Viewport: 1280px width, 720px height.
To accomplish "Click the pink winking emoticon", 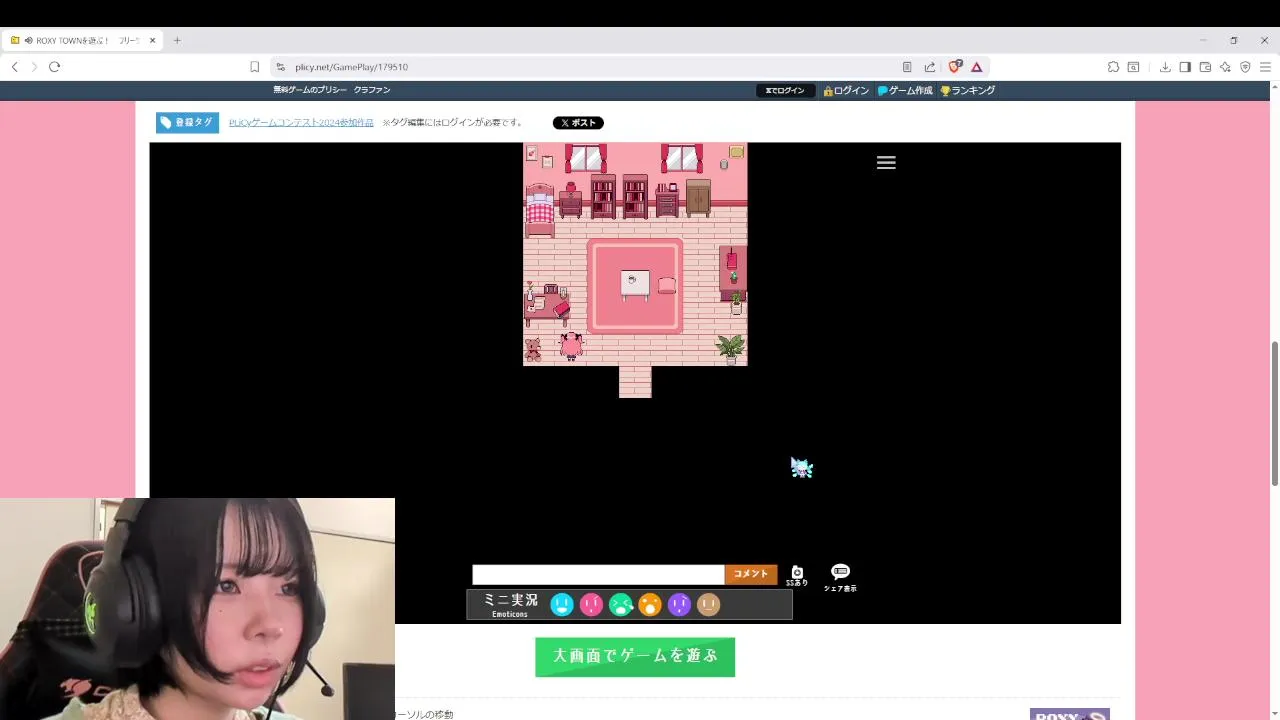I will tap(591, 604).
